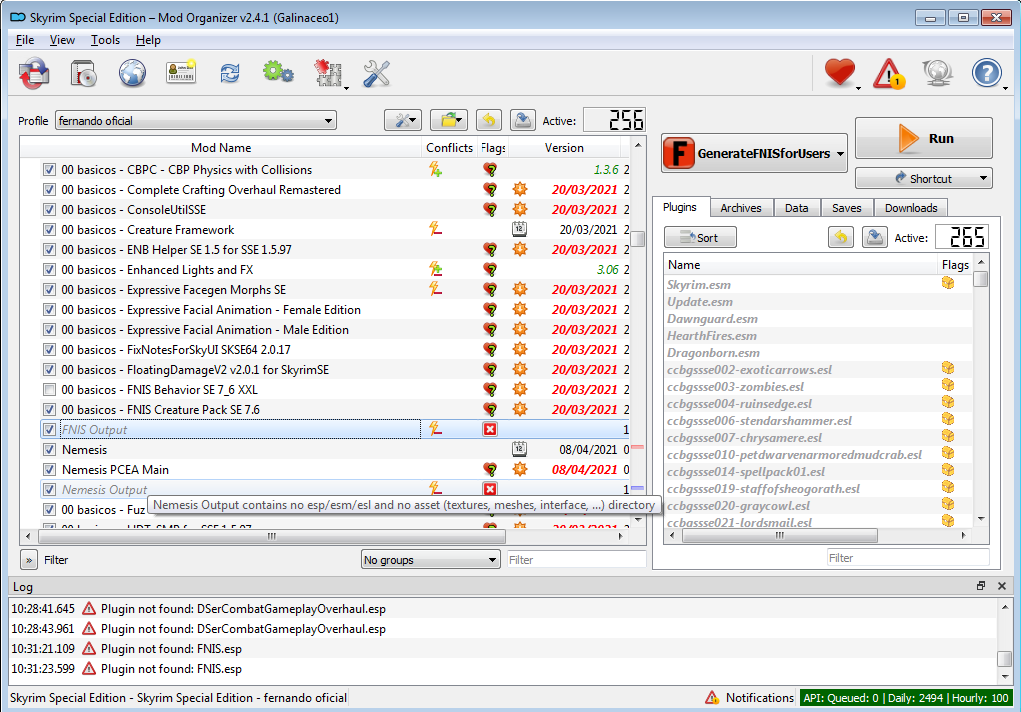Click the Refresh arrows icon
Image resolution: width=1021 pixels, height=712 pixels.
pyautogui.click(x=230, y=73)
